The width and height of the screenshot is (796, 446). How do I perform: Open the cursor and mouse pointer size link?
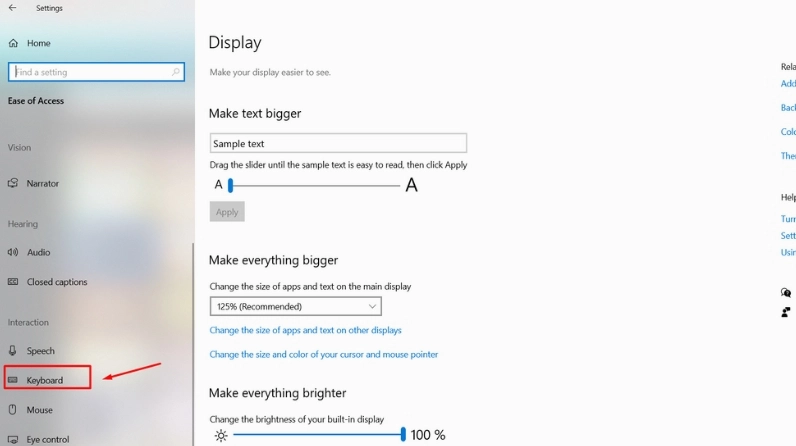pyautogui.click(x=323, y=354)
